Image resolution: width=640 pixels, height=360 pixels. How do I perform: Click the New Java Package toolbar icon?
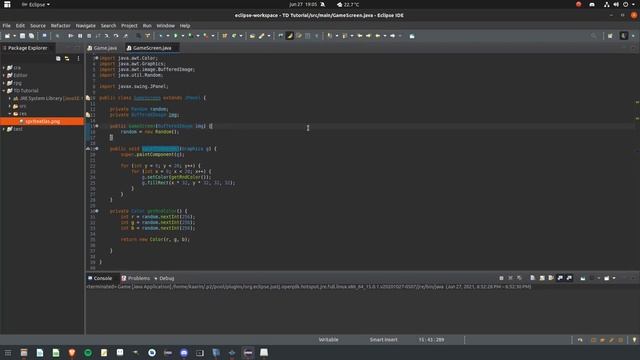point(224,36)
